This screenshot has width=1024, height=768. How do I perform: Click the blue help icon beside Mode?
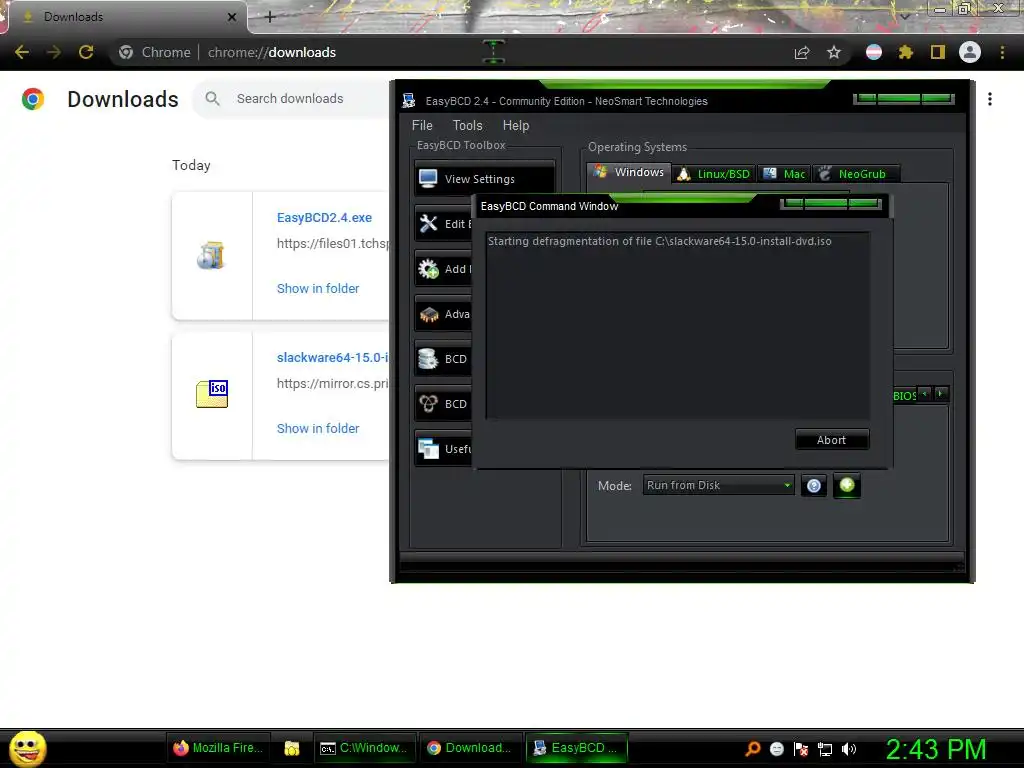814,485
